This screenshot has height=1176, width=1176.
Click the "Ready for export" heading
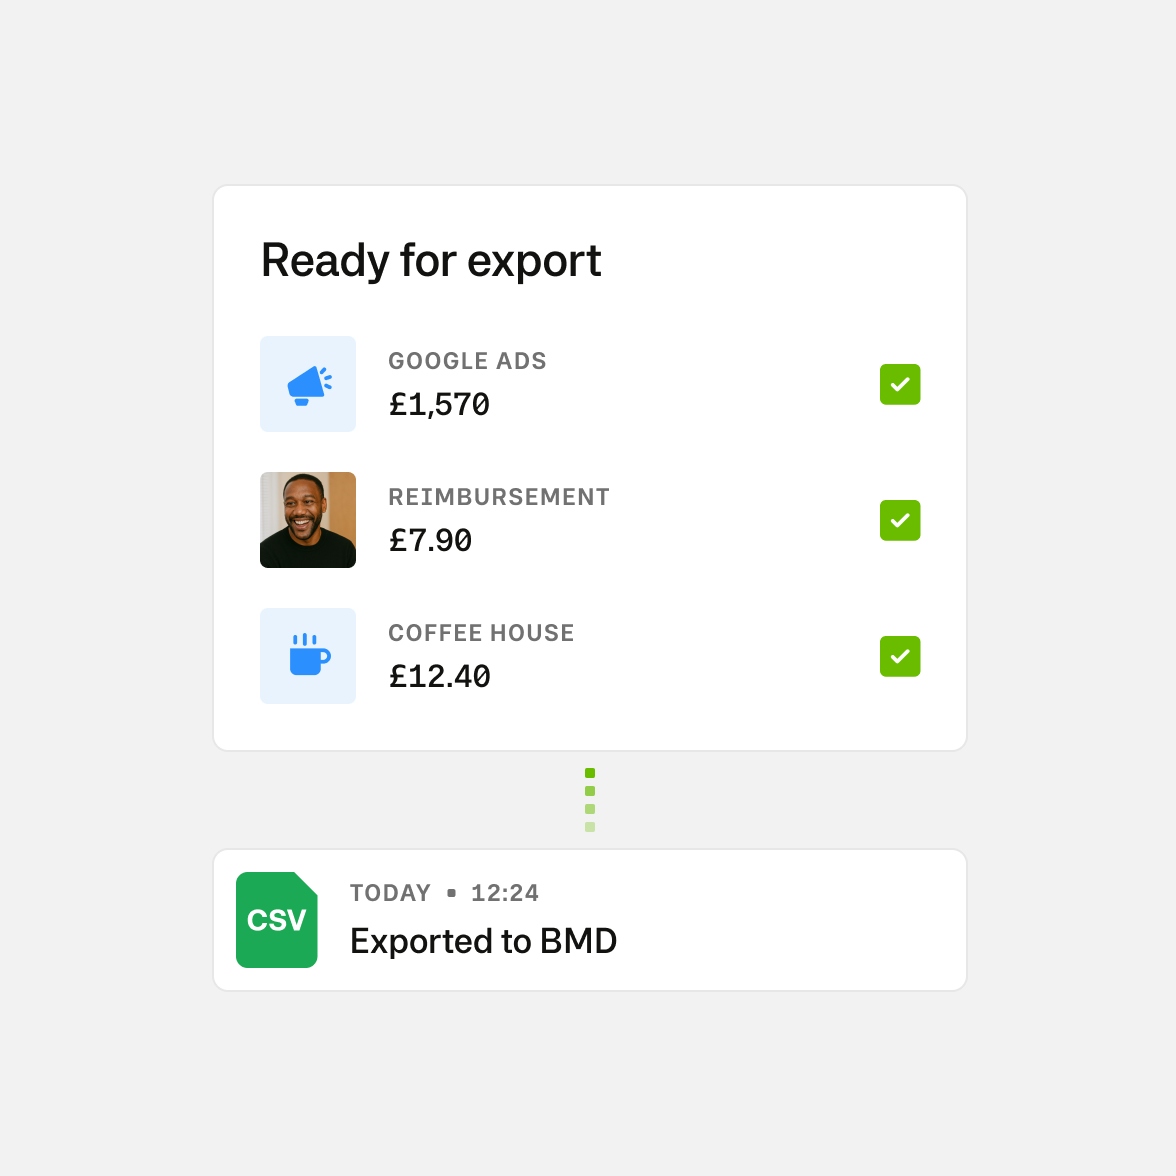pyautogui.click(x=431, y=261)
